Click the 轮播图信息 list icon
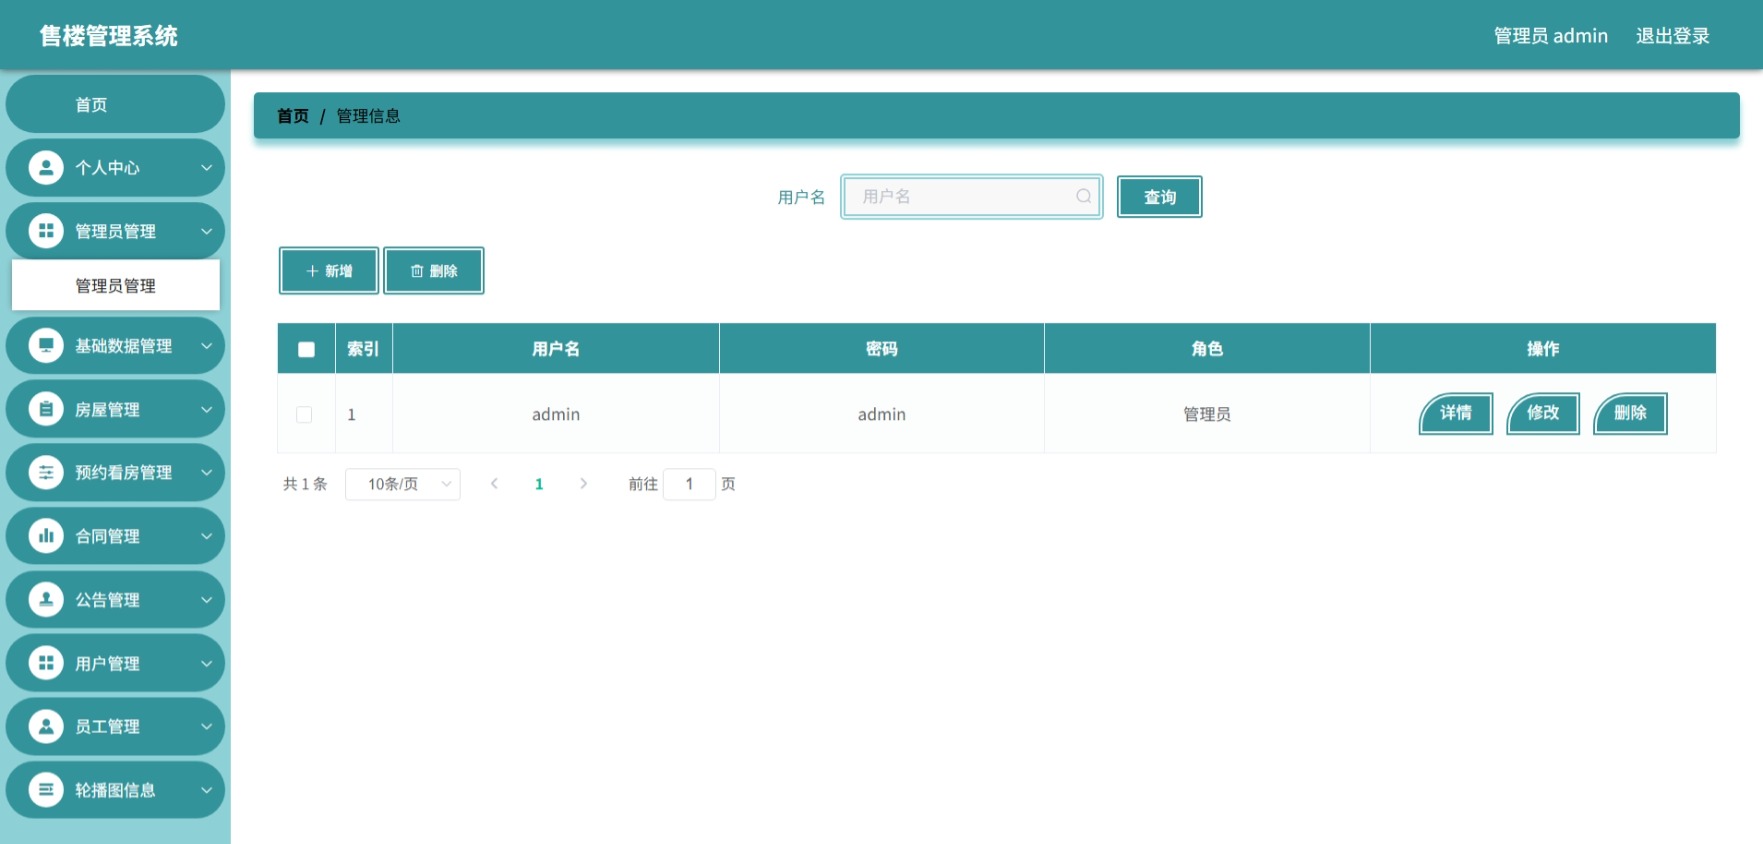This screenshot has height=844, width=1763. (46, 790)
